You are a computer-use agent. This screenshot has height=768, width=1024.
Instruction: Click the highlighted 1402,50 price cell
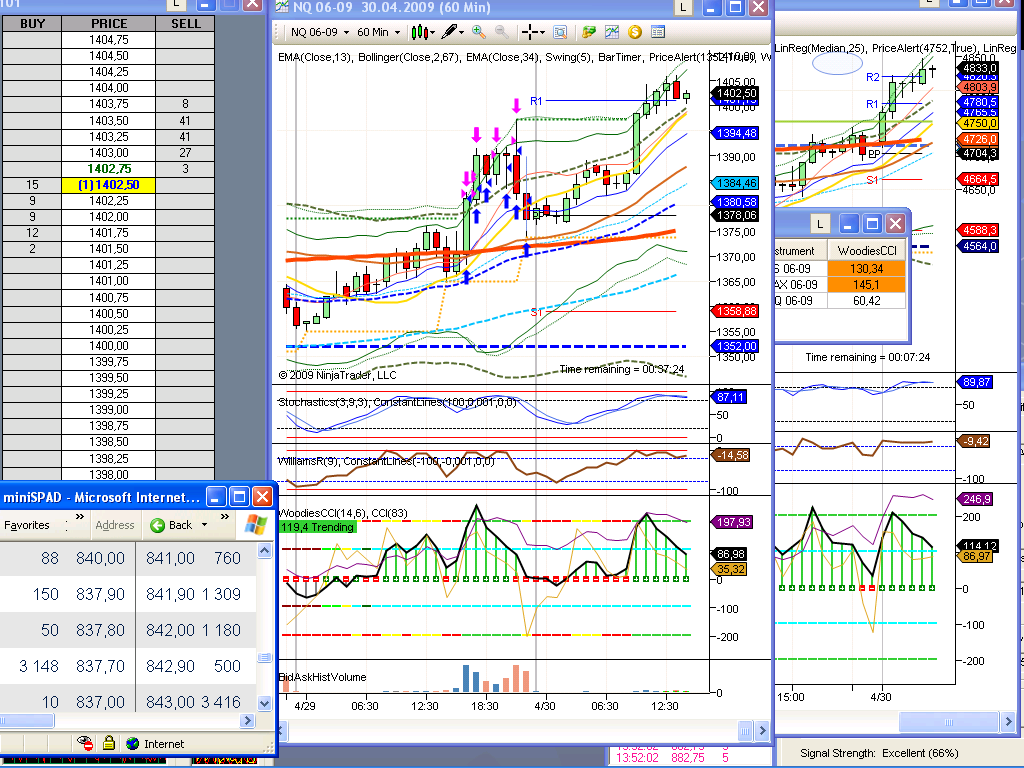coord(109,185)
